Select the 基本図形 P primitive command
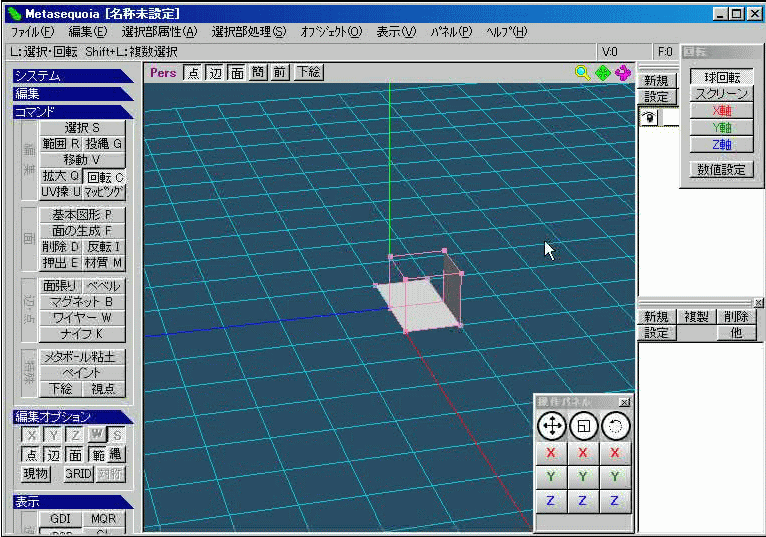The image size is (766, 537). coord(82,215)
